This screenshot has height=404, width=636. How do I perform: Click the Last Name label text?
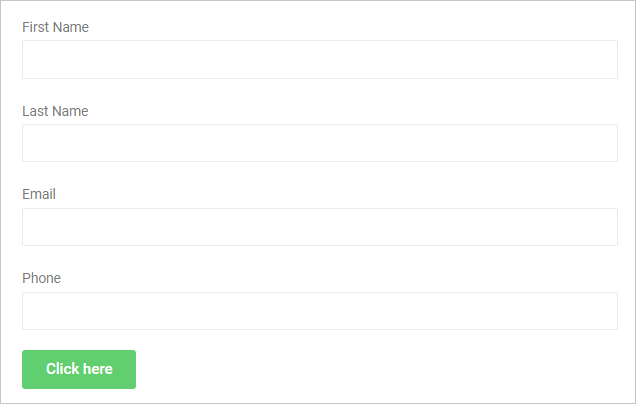coord(55,111)
